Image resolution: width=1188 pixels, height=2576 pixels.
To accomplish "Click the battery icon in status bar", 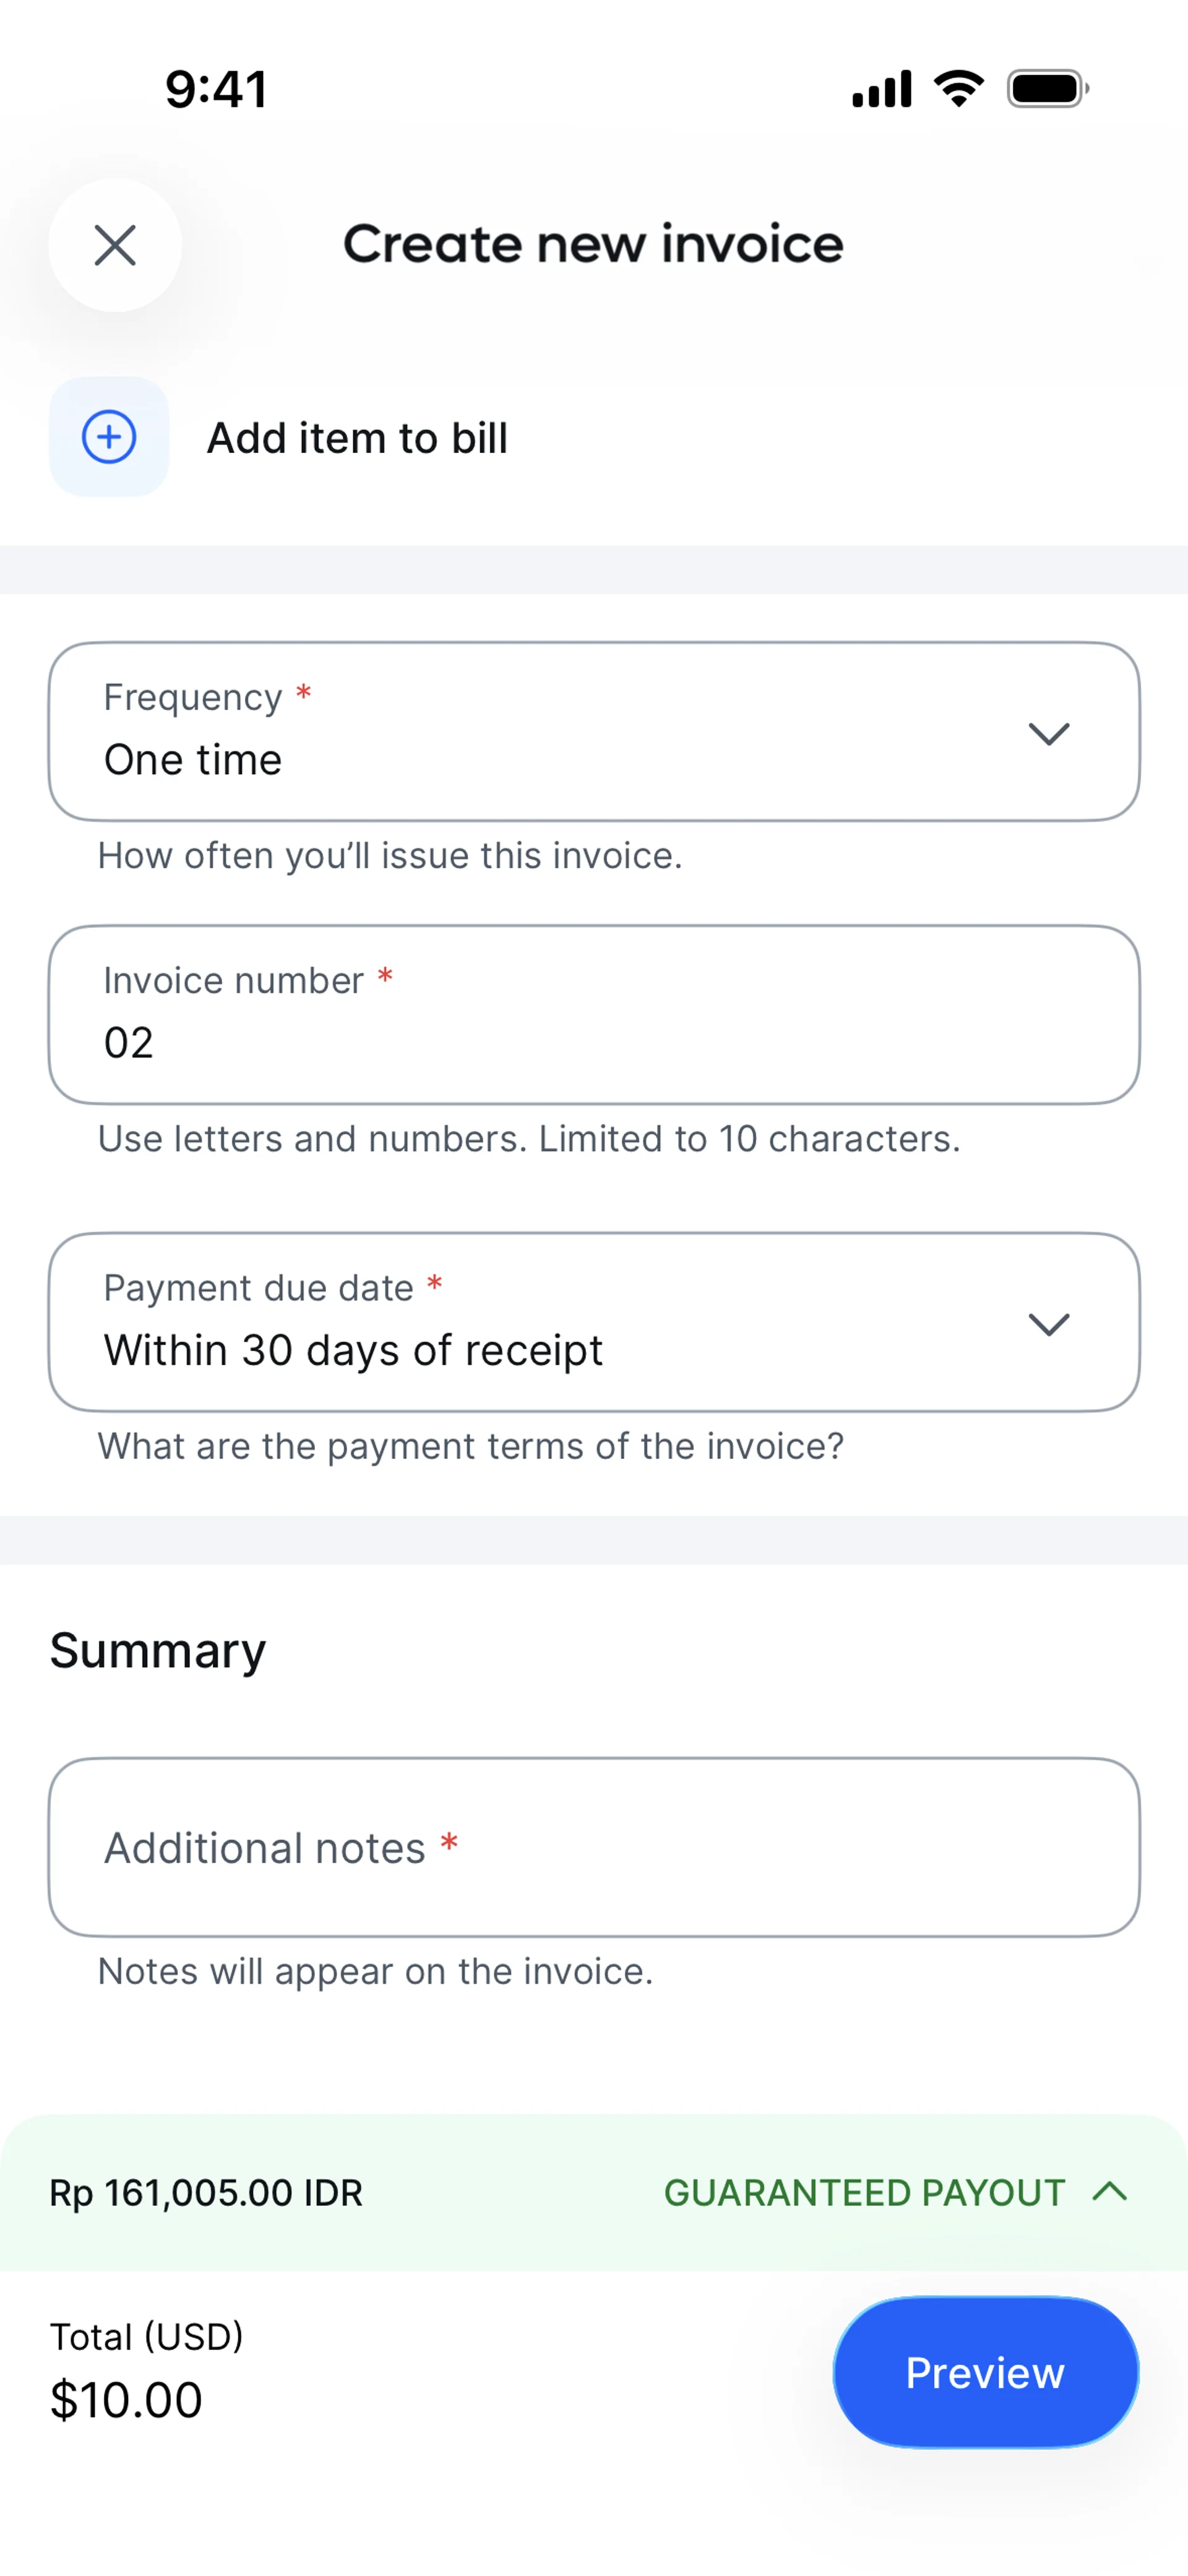I will [x=1047, y=88].
